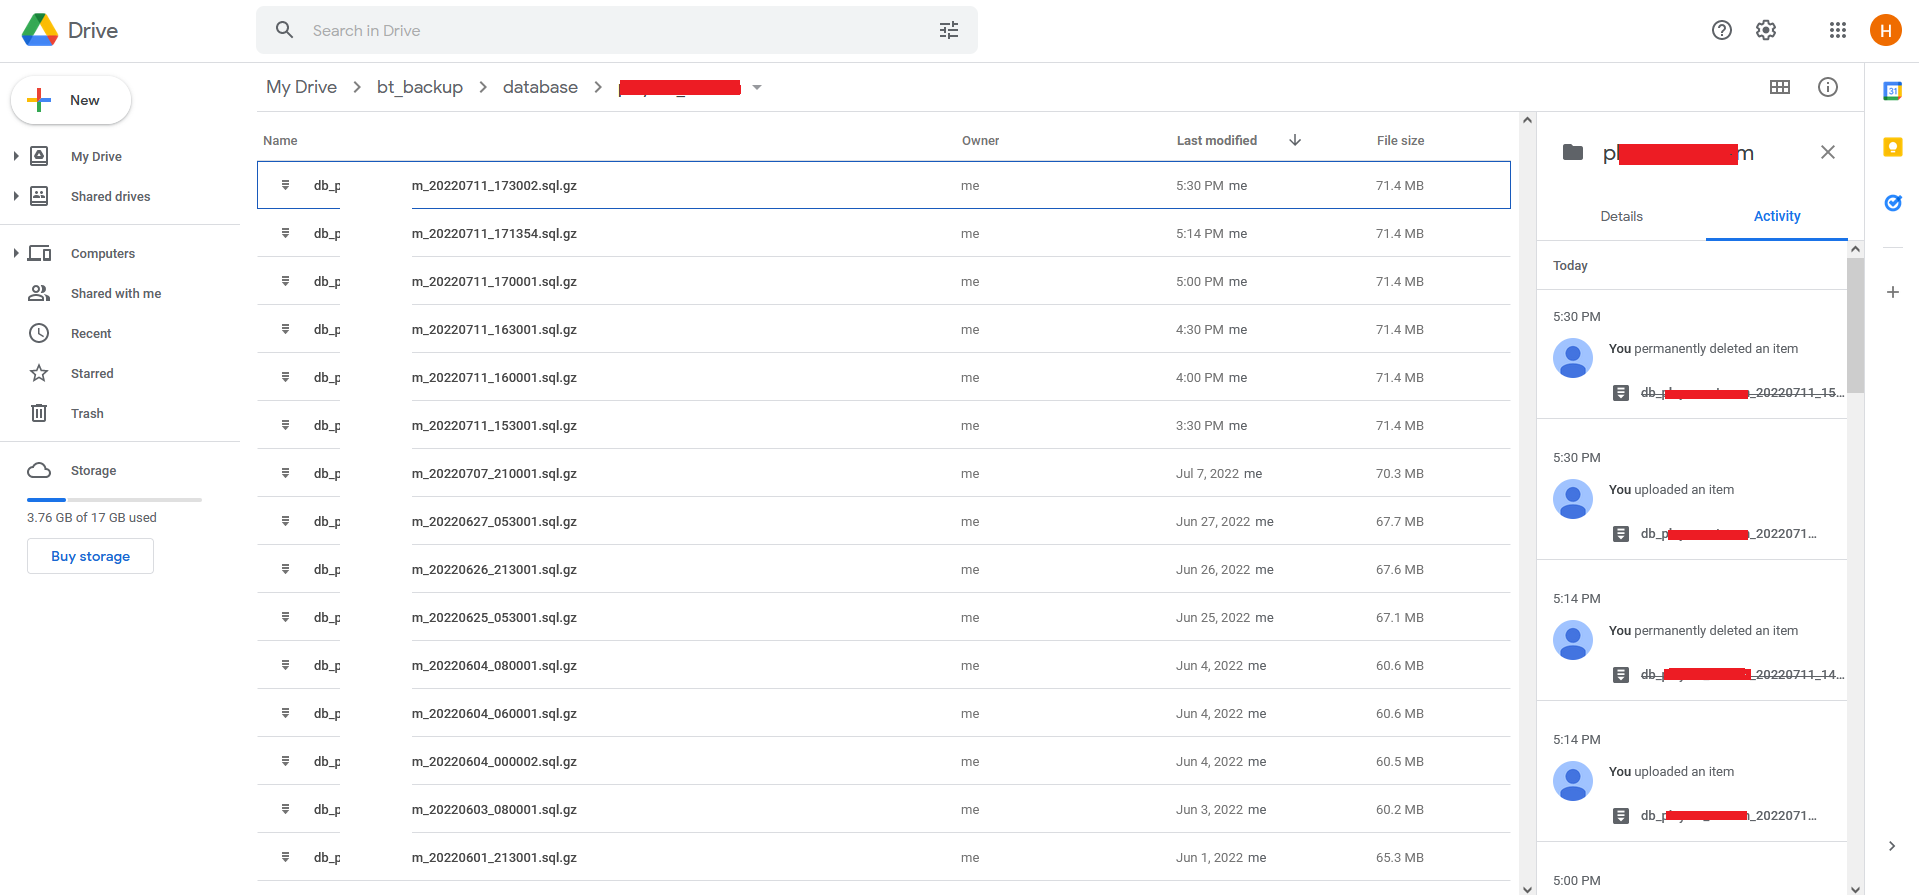Click the Buy storage button
The height and width of the screenshot is (895, 1919).
90,556
